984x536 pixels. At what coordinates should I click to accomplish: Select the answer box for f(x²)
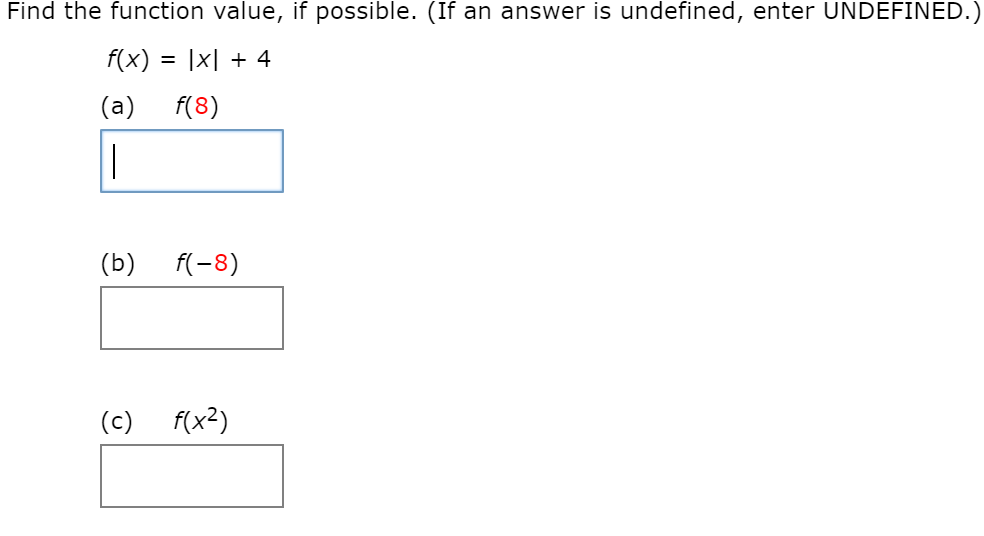[x=192, y=476]
